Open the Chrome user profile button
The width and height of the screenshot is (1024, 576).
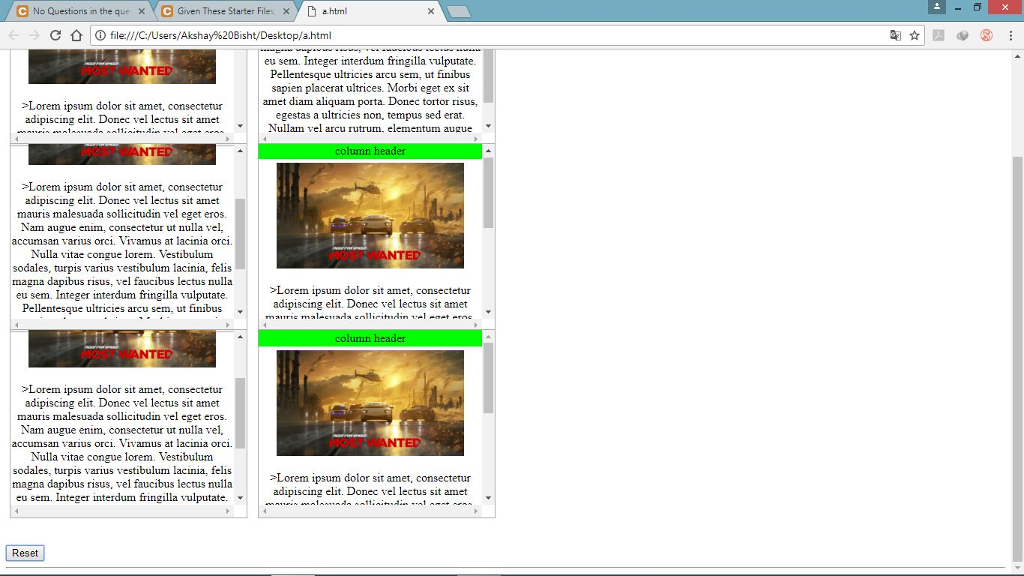[x=936, y=7]
